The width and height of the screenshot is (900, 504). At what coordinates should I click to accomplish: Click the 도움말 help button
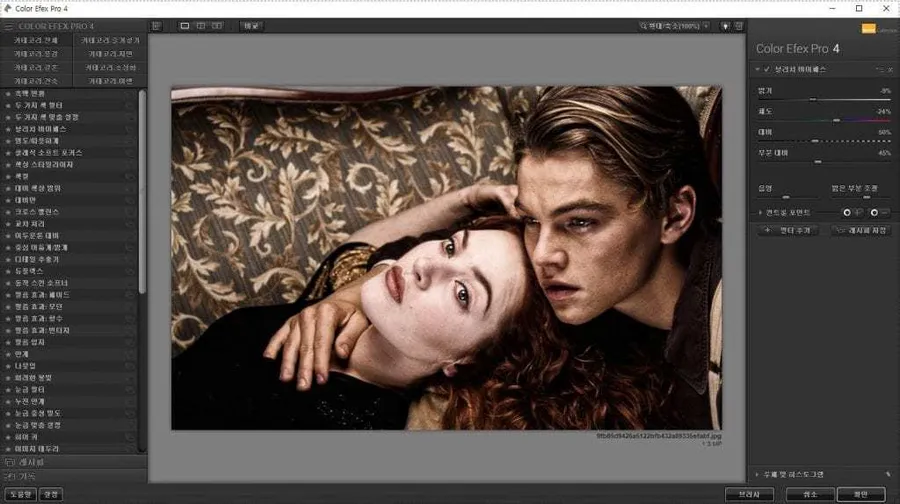tap(21, 494)
